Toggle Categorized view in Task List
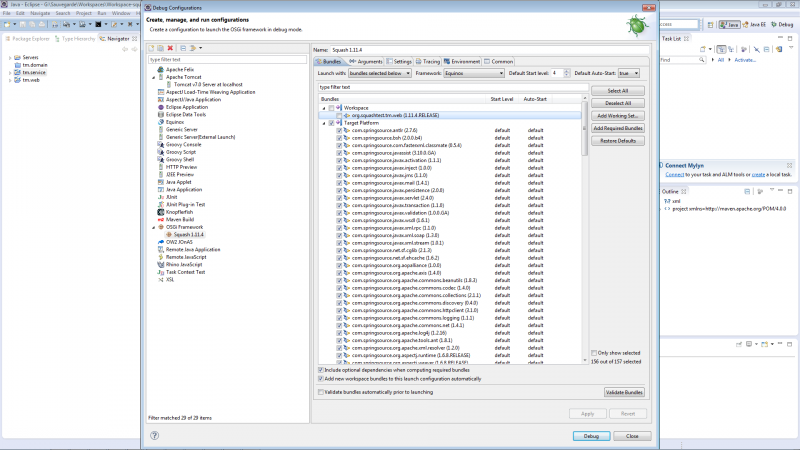This screenshot has height=450, width=800. point(721,49)
